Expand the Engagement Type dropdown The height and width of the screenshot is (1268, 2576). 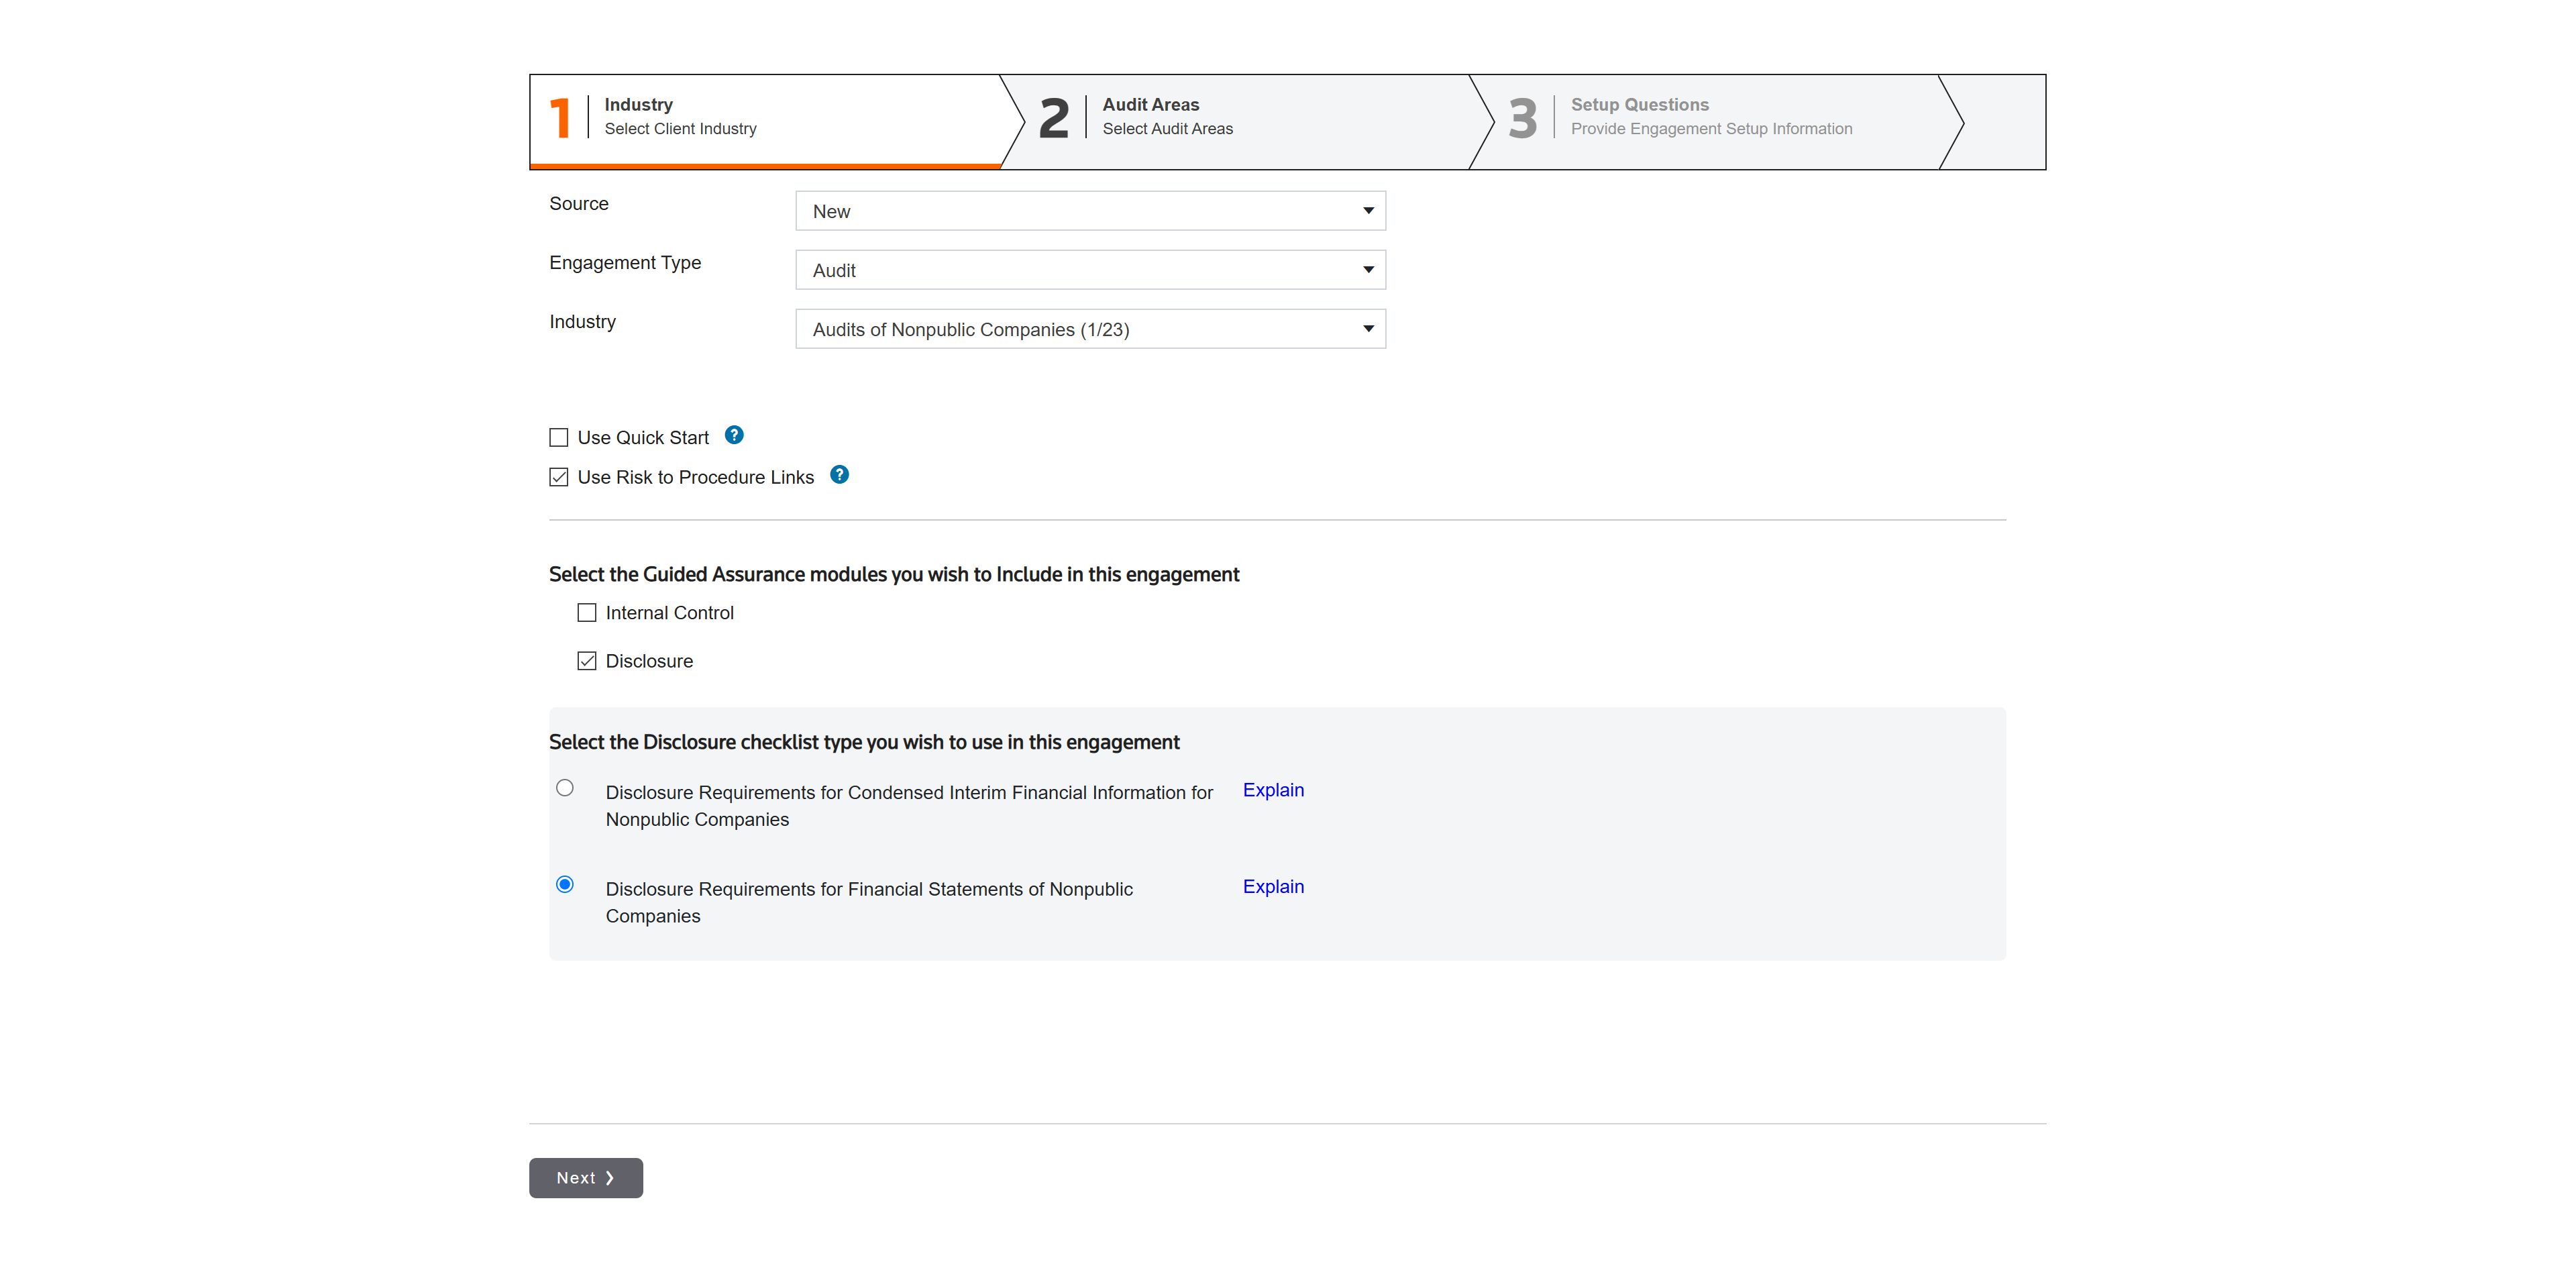pos(1090,270)
